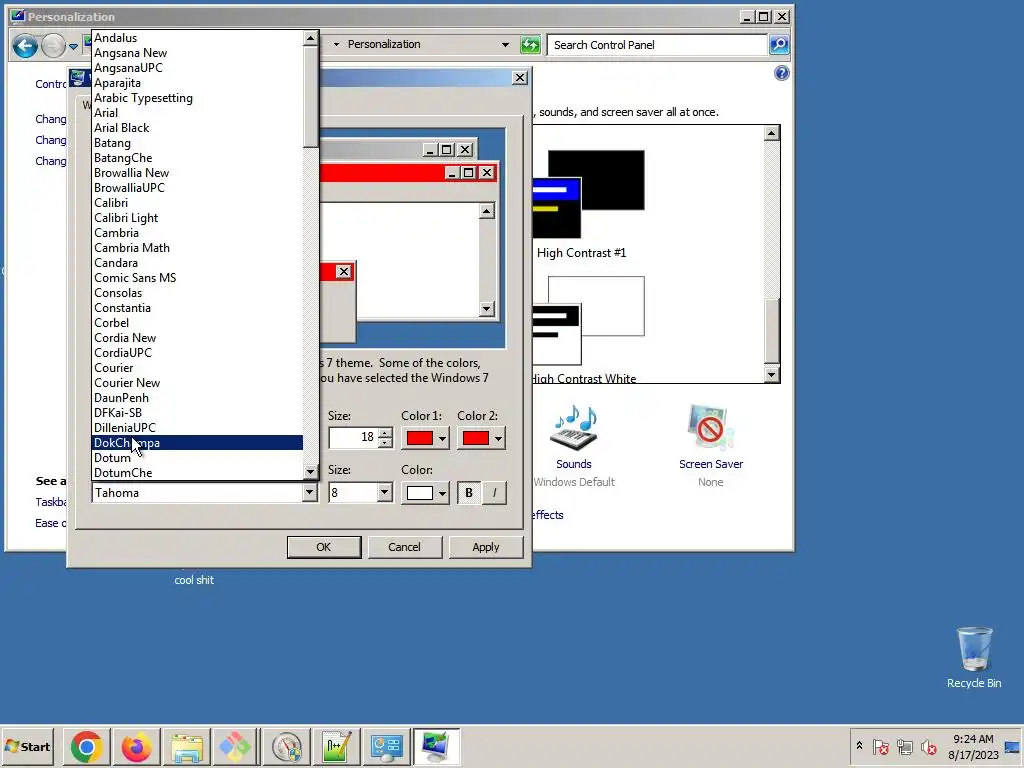Click the Show desktop icon by the clock
Image resolution: width=1024 pixels, height=768 pixels.
(1013, 746)
